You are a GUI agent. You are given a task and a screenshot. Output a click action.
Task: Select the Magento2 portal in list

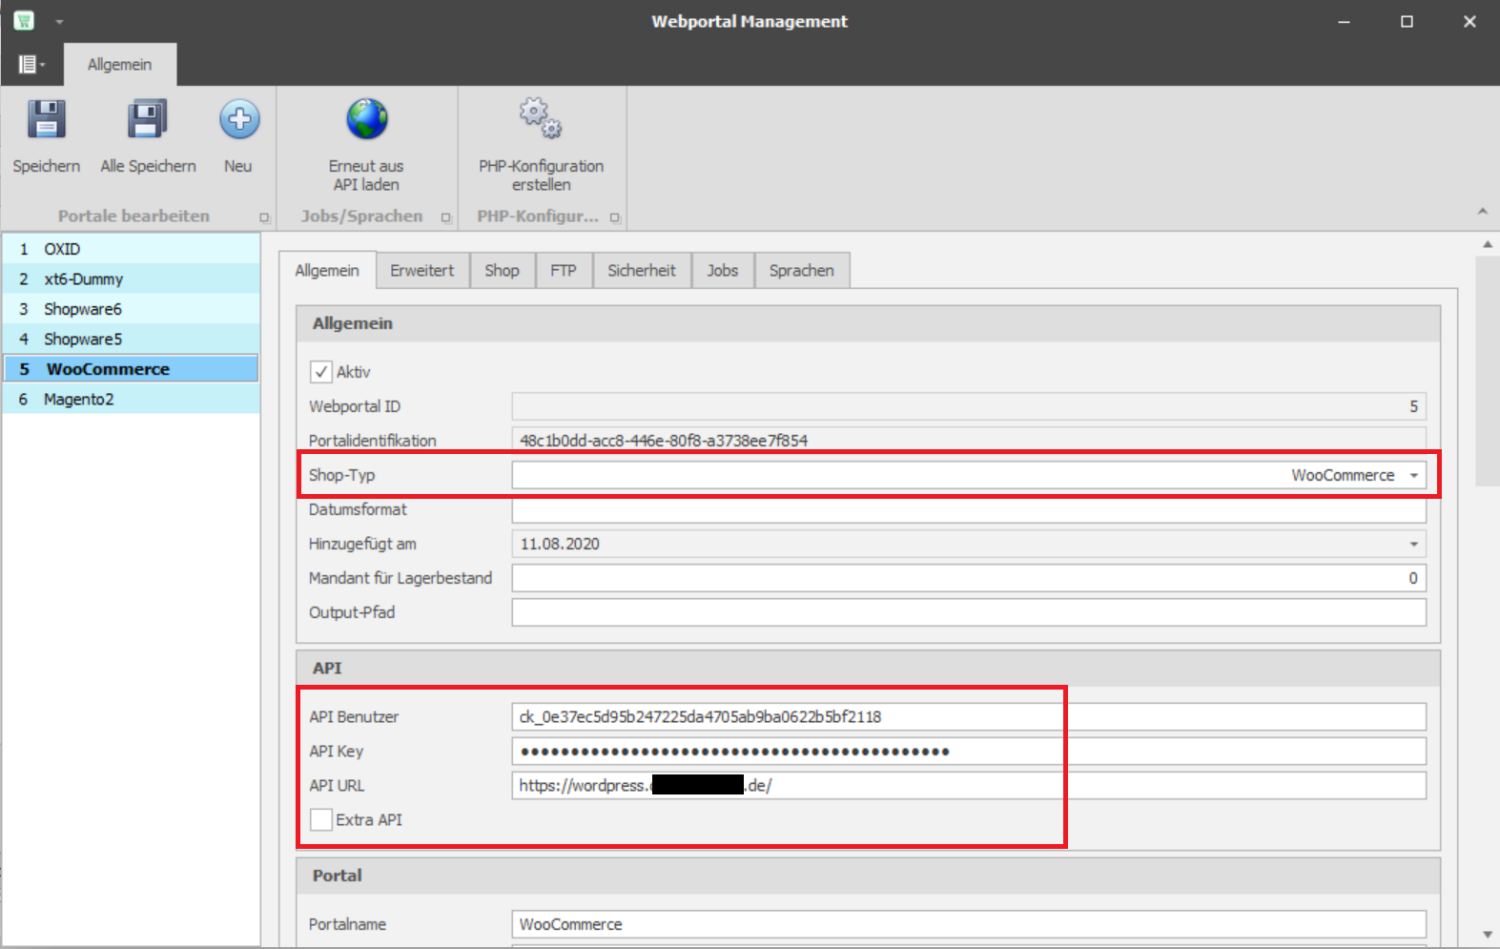(x=79, y=399)
